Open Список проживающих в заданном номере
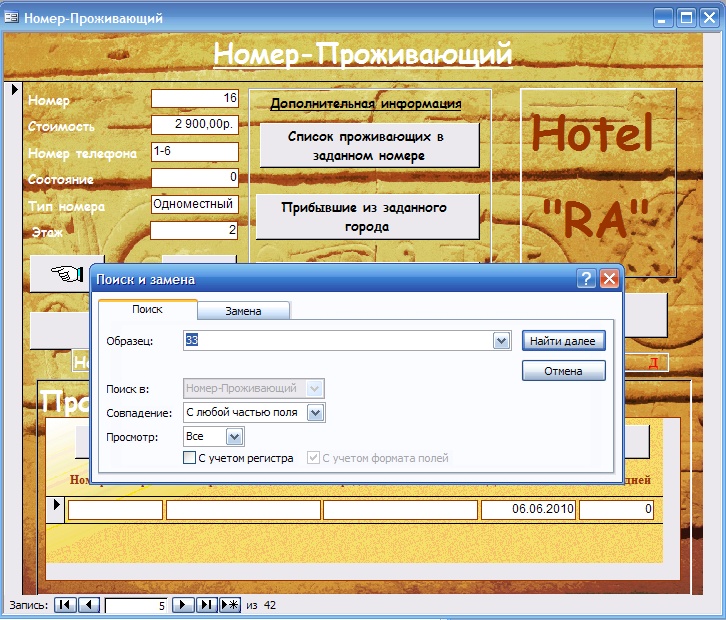726x620 pixels. [x=369, y=145]
